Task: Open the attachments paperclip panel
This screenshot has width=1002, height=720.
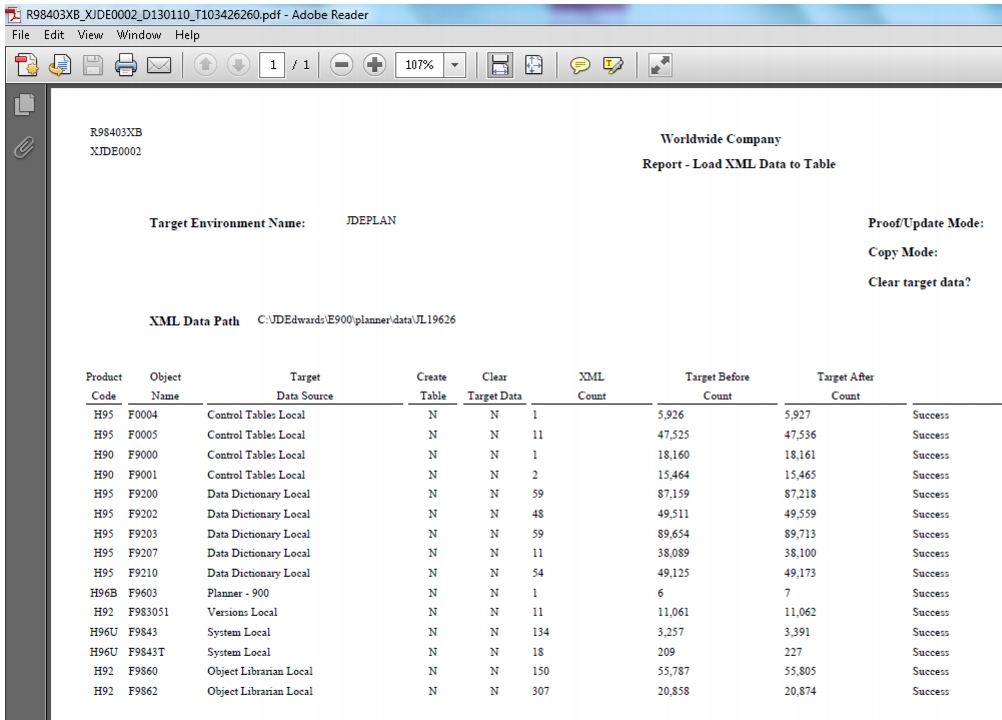Action: (x=24, y=148)
